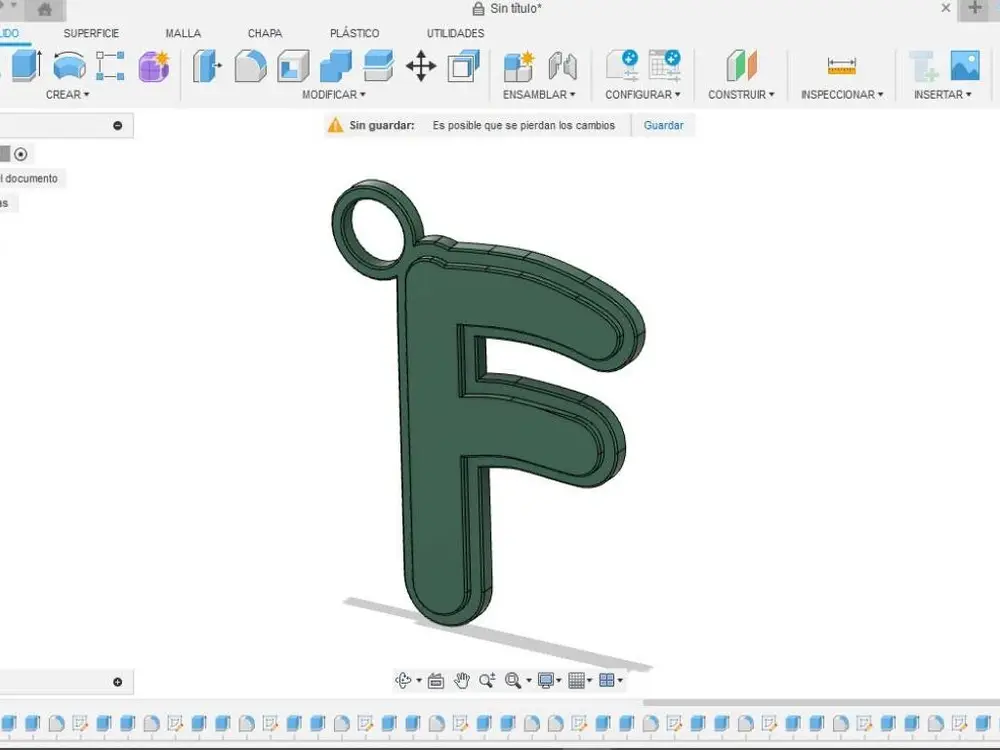Click the lock icon beside Sin título
1000x750 pixels.
tap(478, 9)
